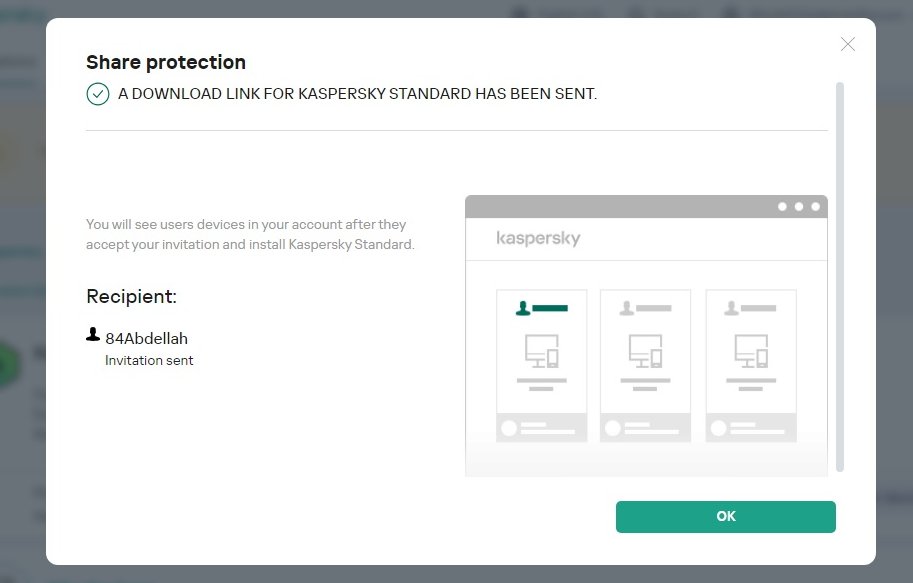Click the devices icon in middle card

pos(645,351)
